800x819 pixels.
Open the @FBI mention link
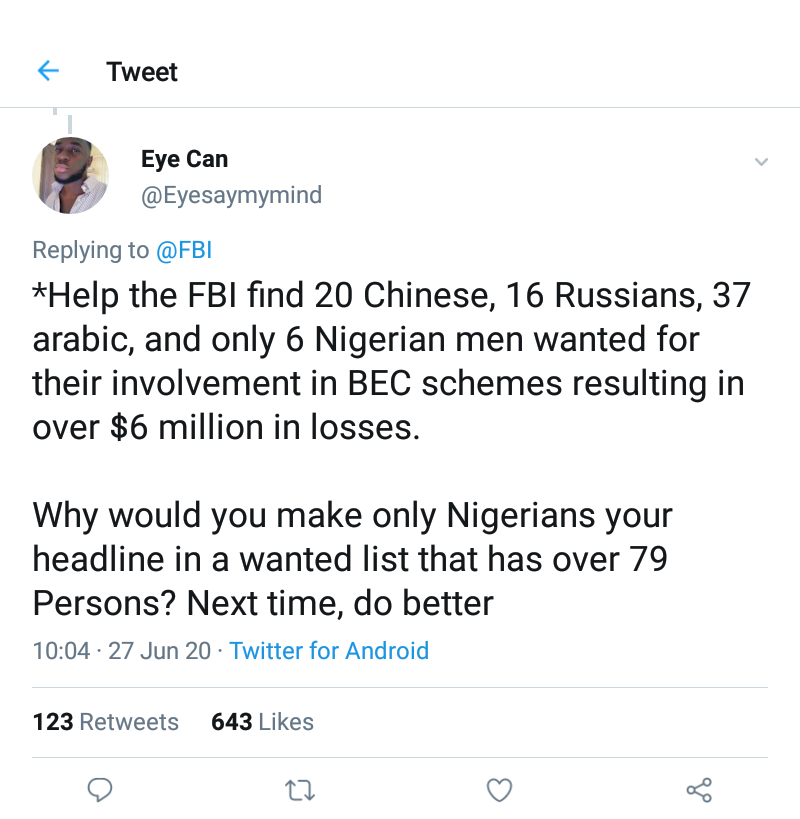point(182,250)
